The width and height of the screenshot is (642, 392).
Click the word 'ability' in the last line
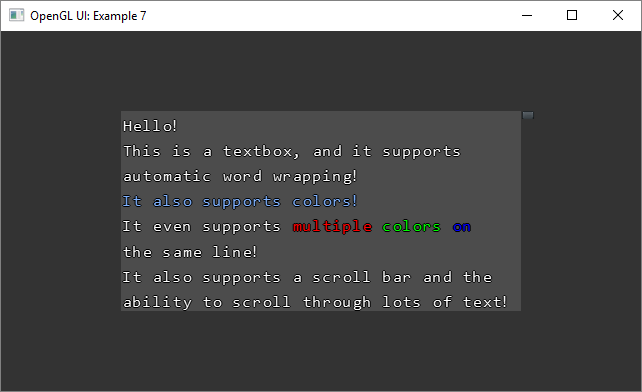click(157, 303)
